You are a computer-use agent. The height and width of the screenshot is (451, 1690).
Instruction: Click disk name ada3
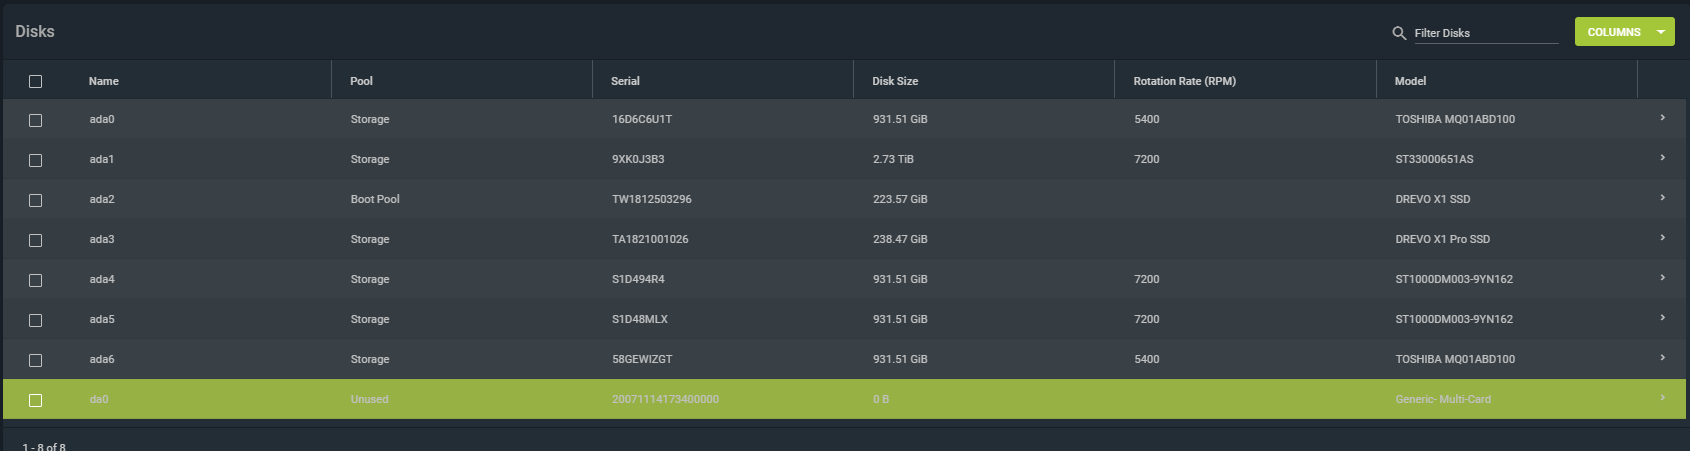[x=102, y=239]
